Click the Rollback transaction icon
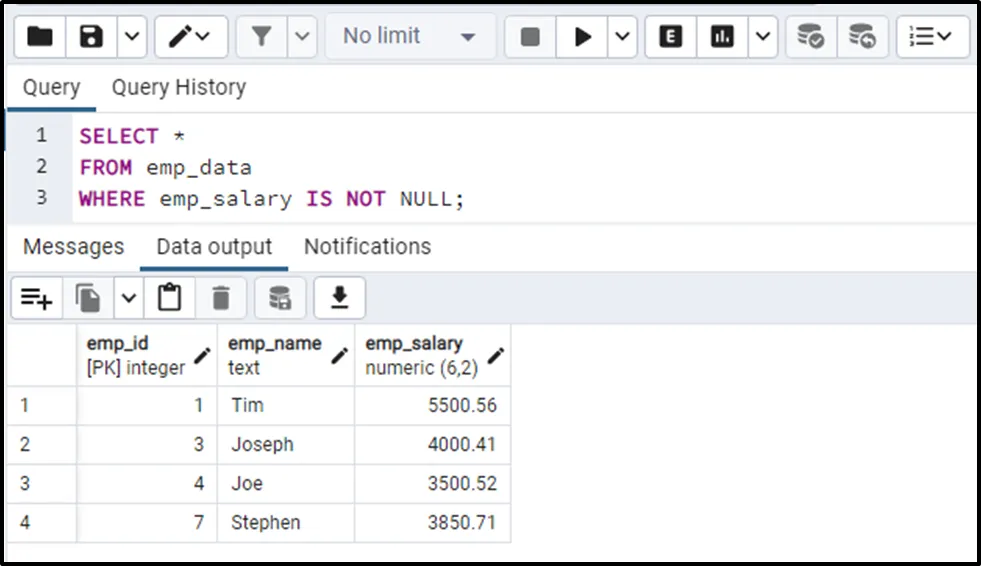 tap(862, 37)
